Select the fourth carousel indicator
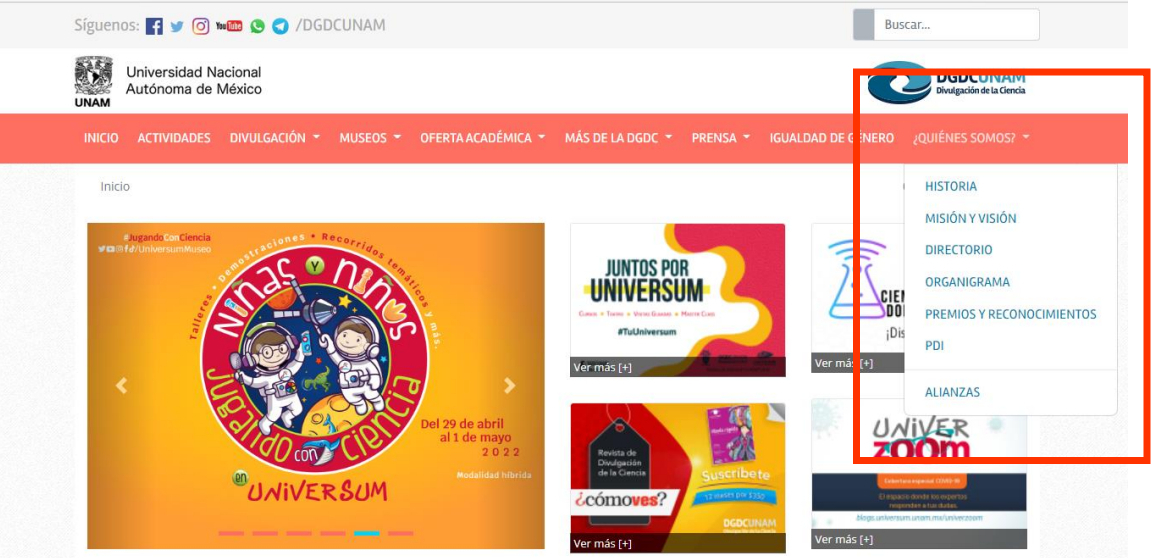The height and width of the screenshot is (558, 1170). tap(333, 533)
